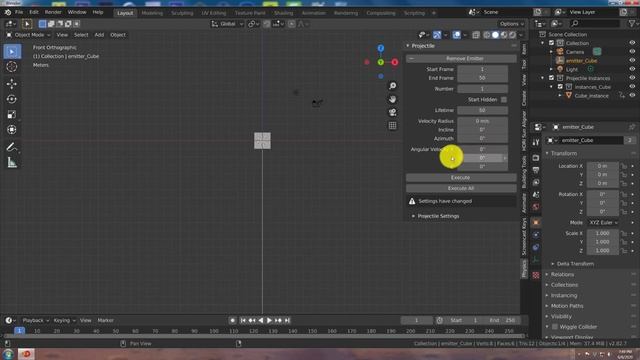Activate the Transform tool
The height and width of the screenshot is (360, 640).
(x=12, y=130)
